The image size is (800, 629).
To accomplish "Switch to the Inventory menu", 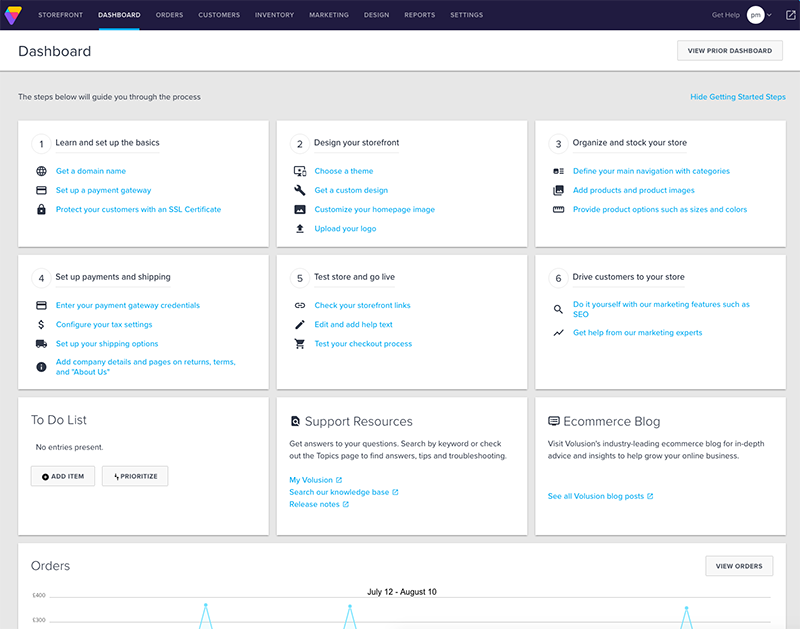I will (x=274, y=15).
